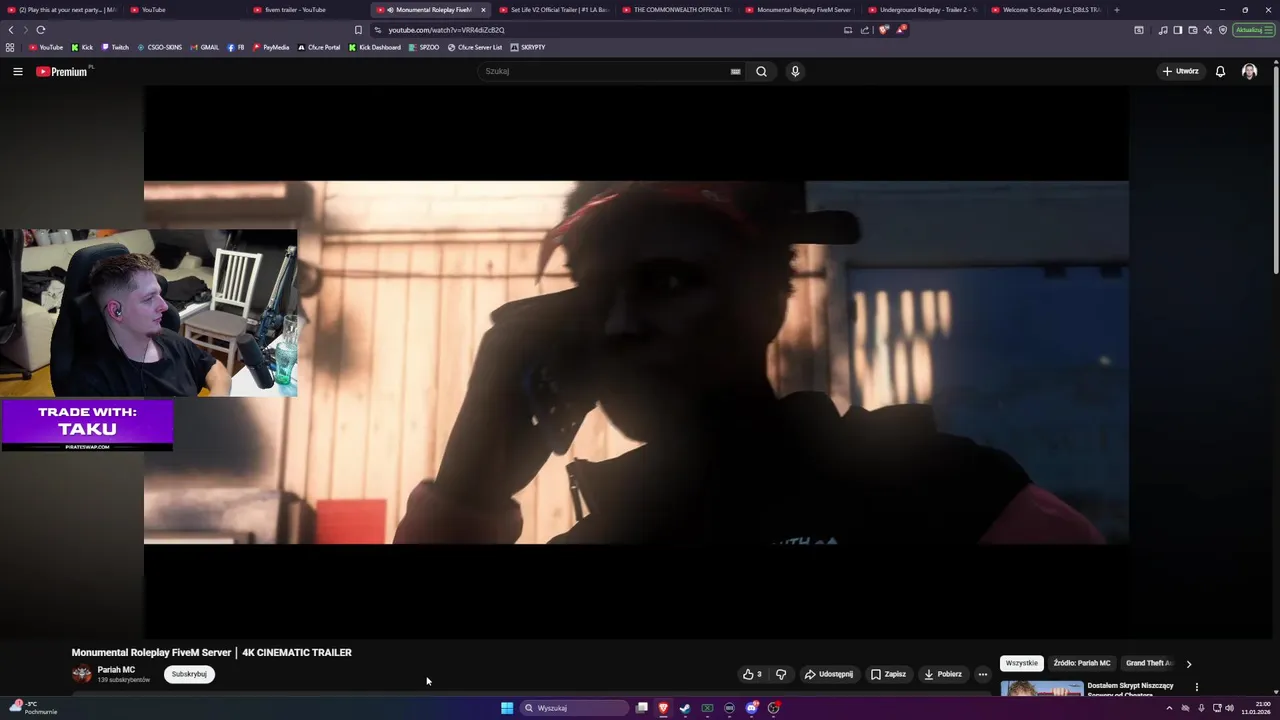Viewport: 1280px width, 720px height.
Task: Open Discord from taskbar
Action: tap(751, 708)
